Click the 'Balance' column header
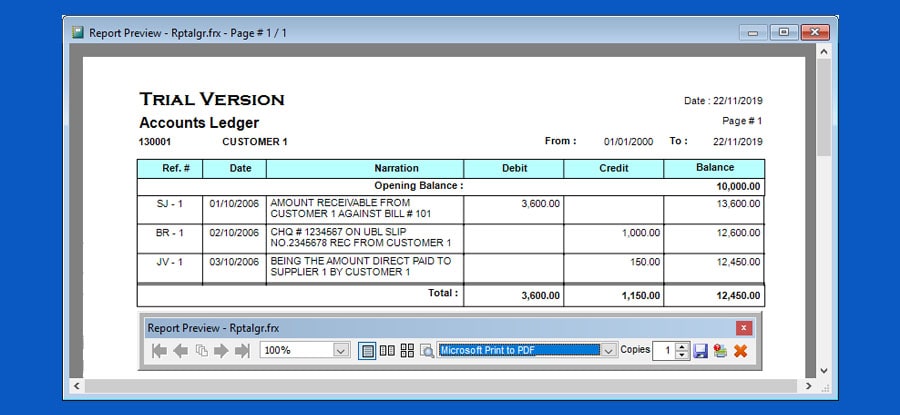The height and width of the screenshot is (415, 900). (714, 168)
